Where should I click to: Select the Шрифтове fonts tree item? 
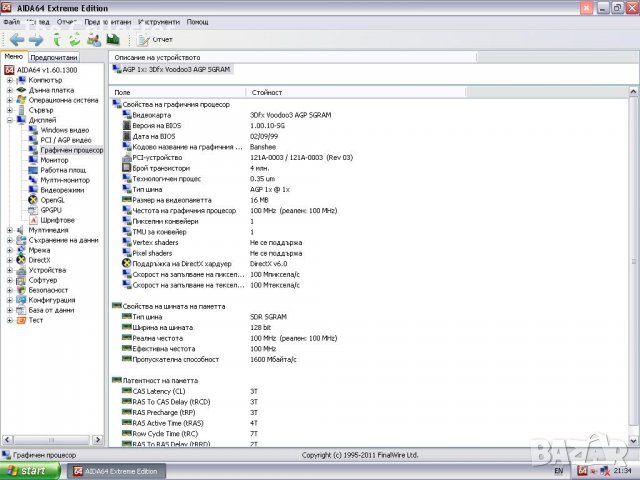click(57, 220)
